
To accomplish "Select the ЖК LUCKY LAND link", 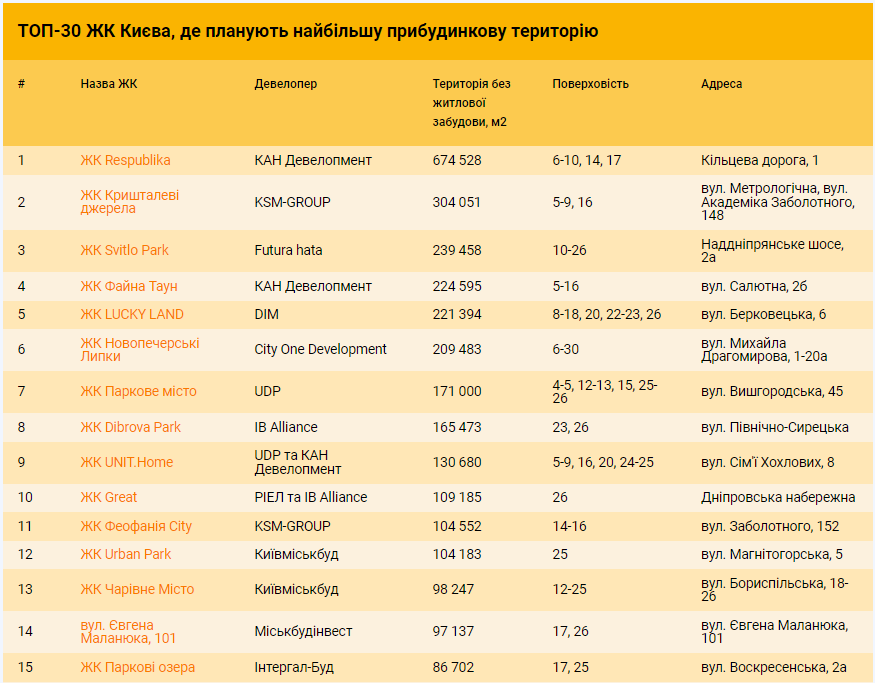I will 132,314.
